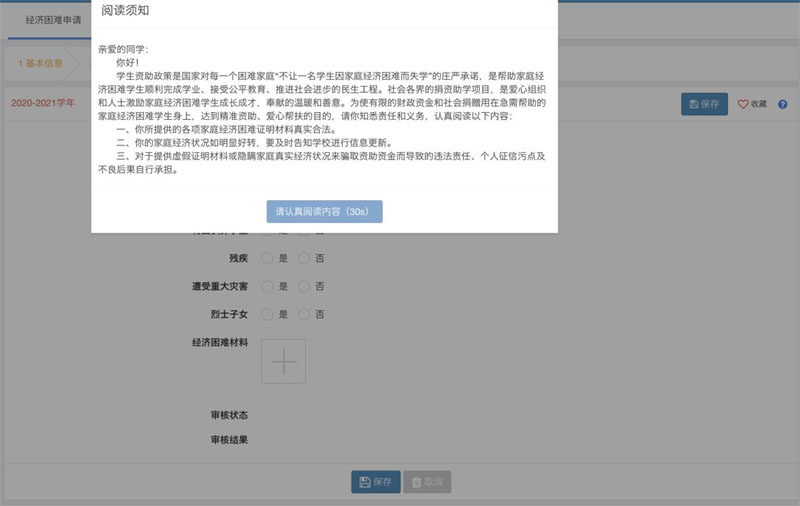Select 是 for 残疾
This screenshot has height=506, width=800.
click(x=267, y=258)
